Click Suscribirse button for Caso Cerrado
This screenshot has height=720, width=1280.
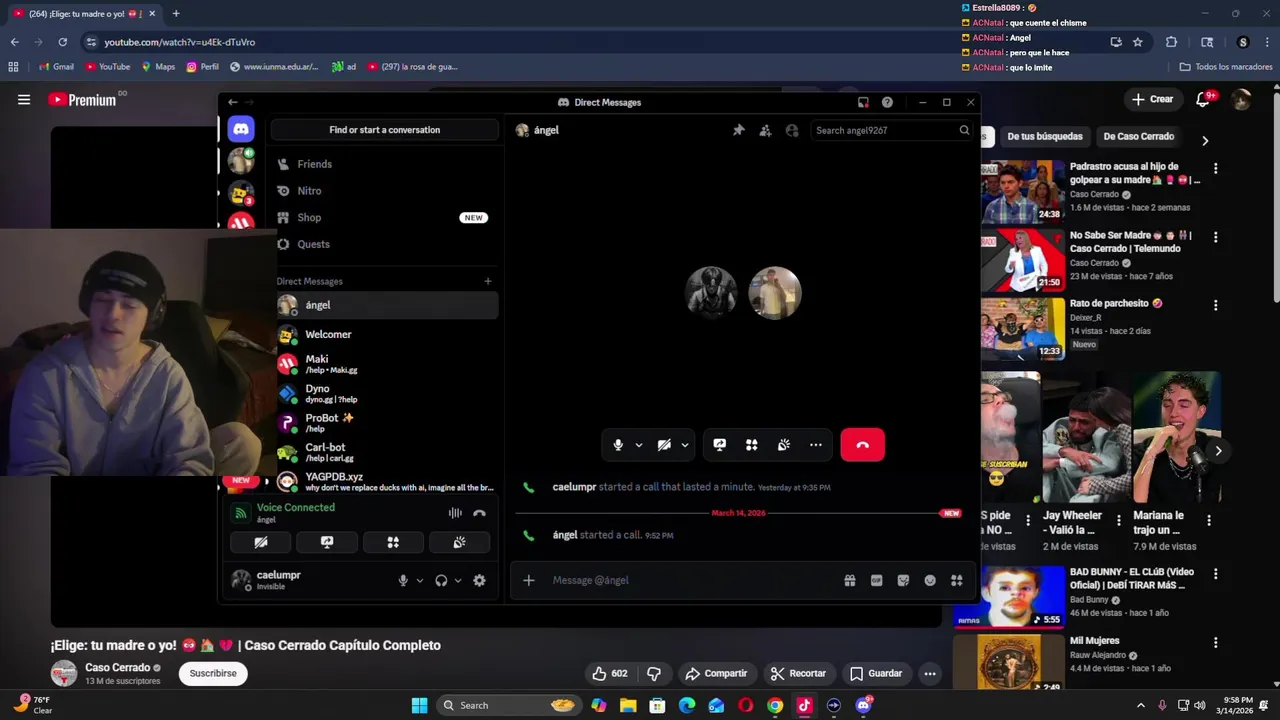coord(213,673)
